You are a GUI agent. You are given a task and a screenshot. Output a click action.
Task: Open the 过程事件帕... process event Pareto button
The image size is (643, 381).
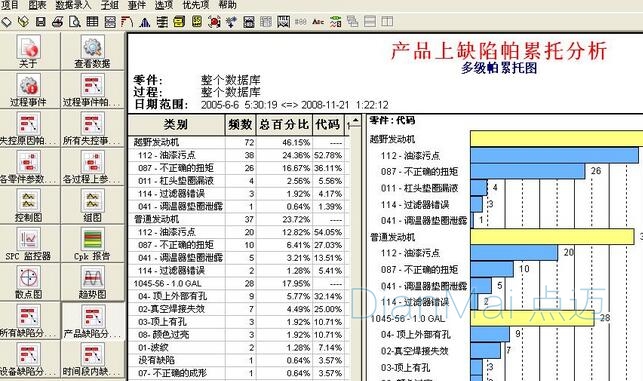point(92,89)
